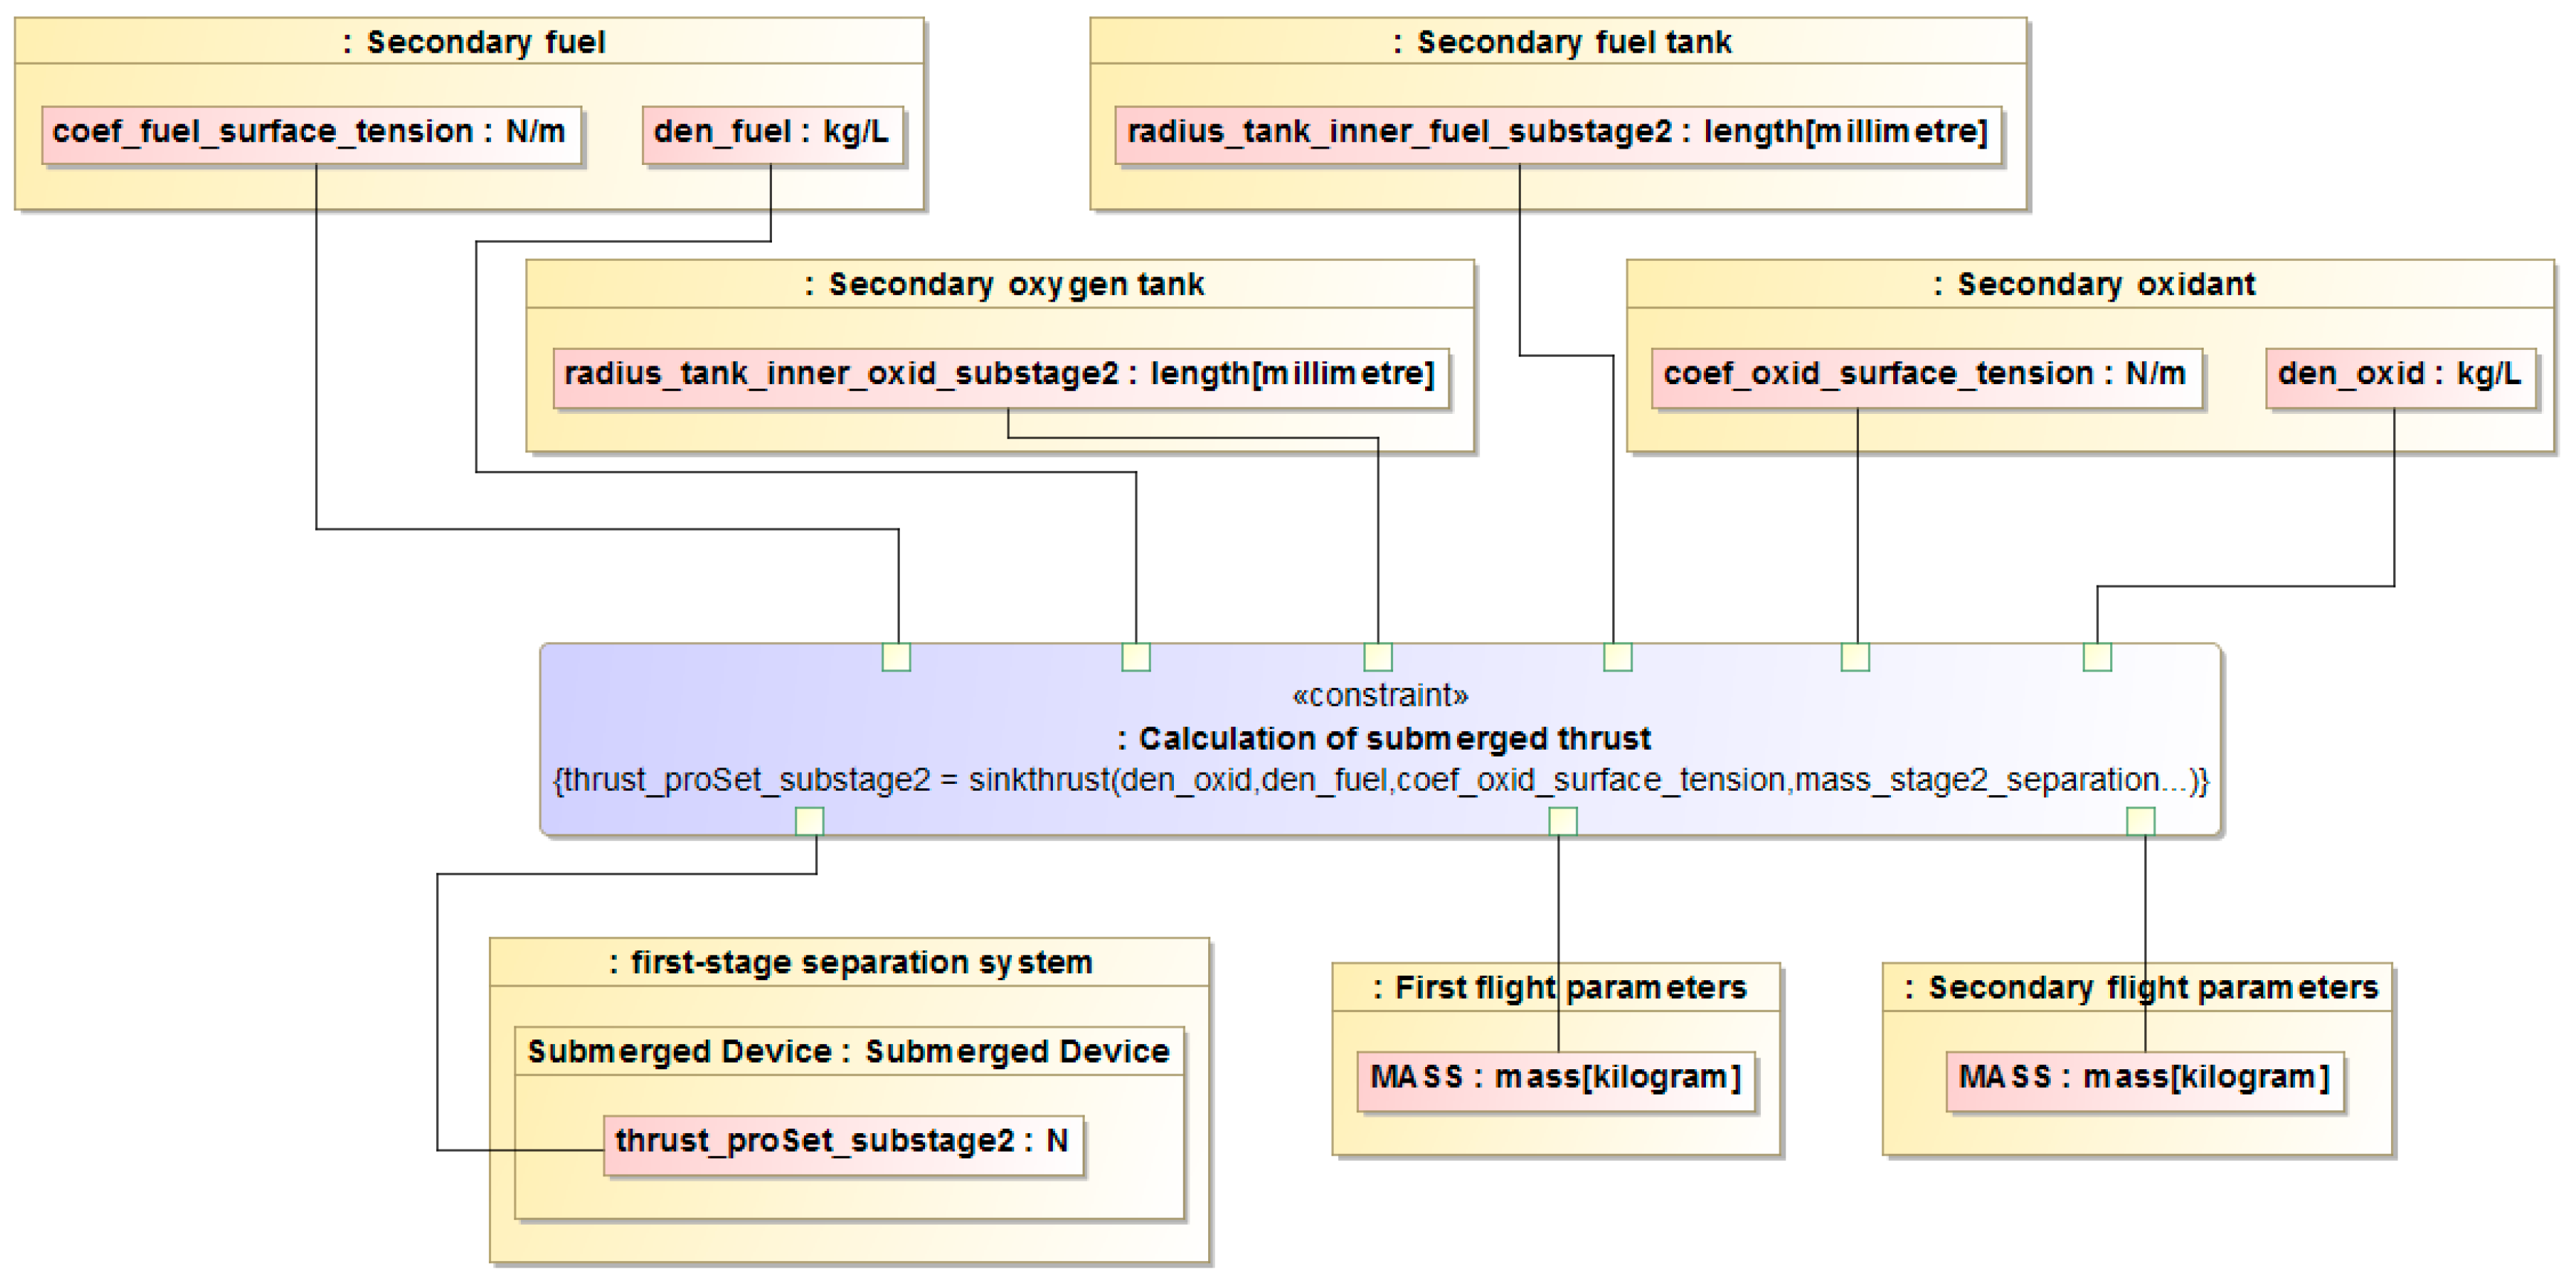Select the den_oxid : kg/L property
Image resolution: width=2576 pixels, height=1284 pixels.
pos(2399,376)
